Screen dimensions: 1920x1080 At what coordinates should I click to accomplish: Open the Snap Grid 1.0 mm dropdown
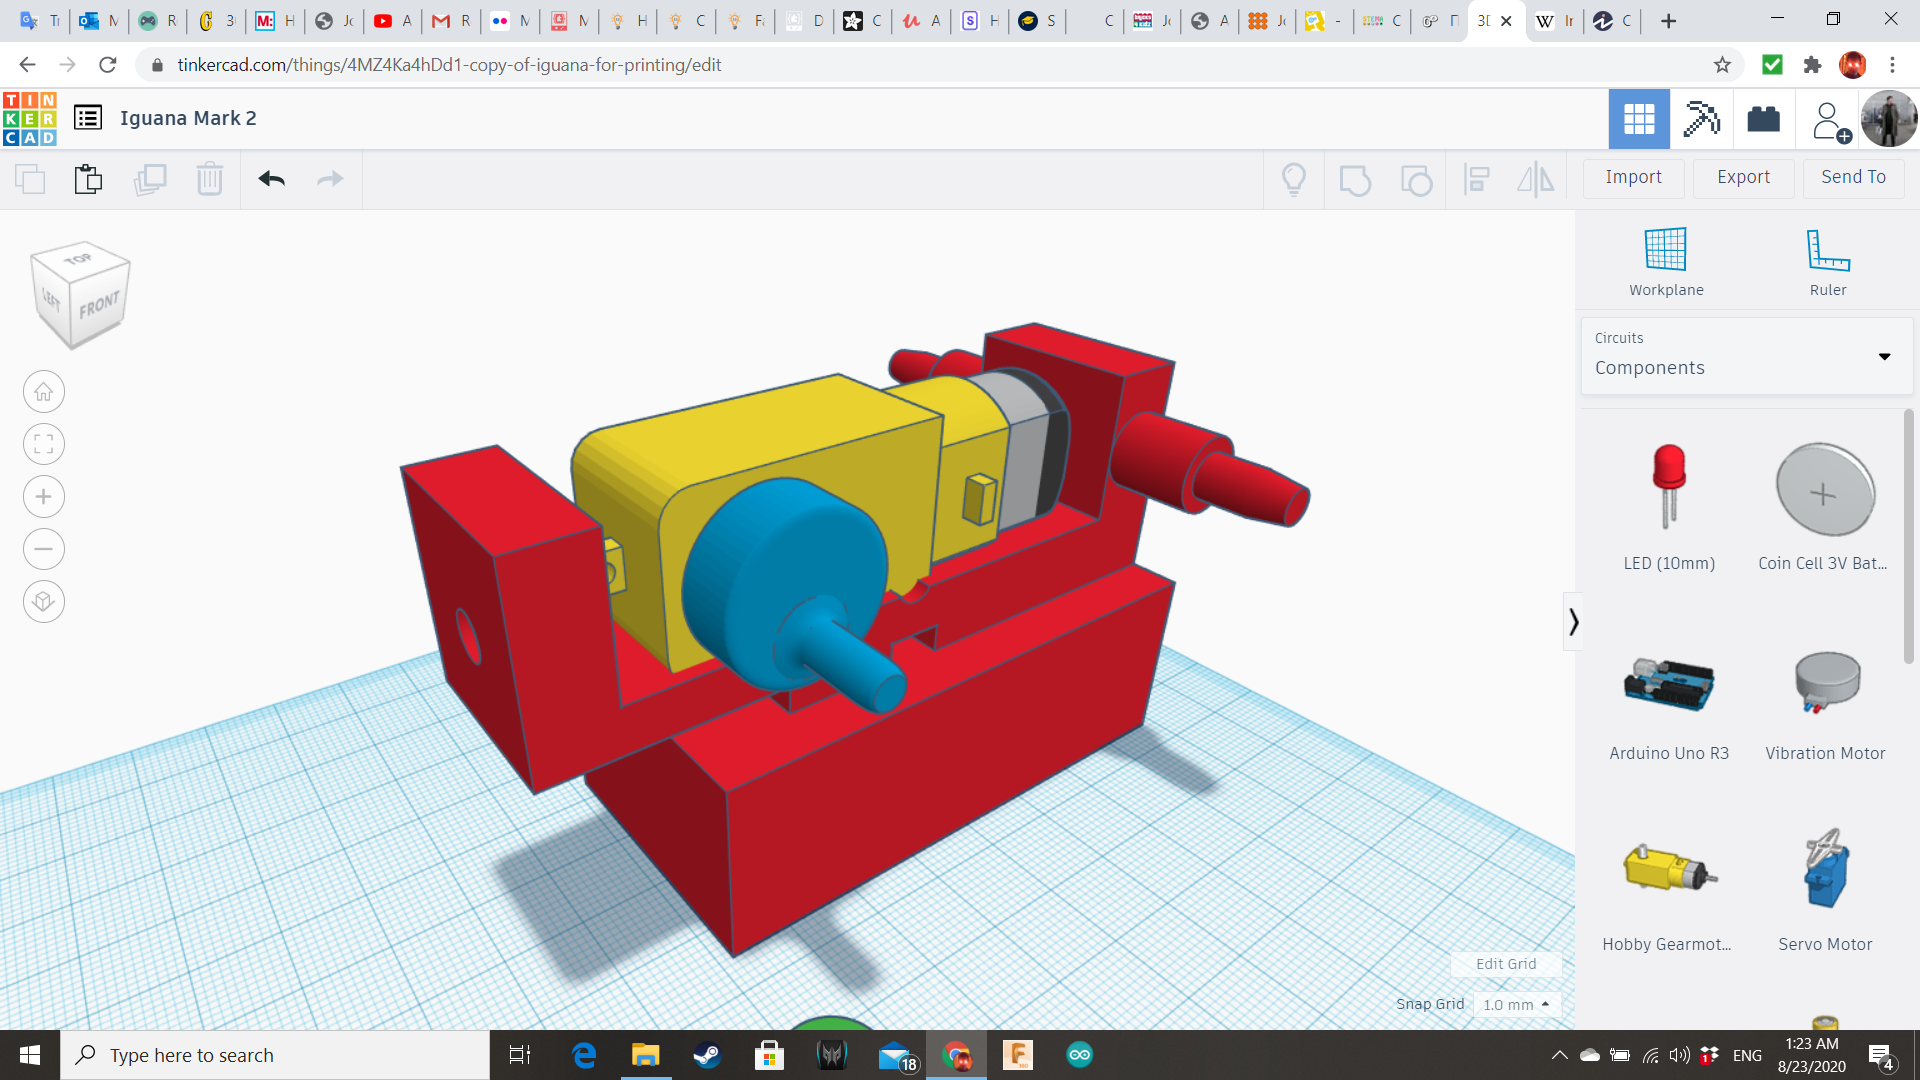click(1516, 1004)
